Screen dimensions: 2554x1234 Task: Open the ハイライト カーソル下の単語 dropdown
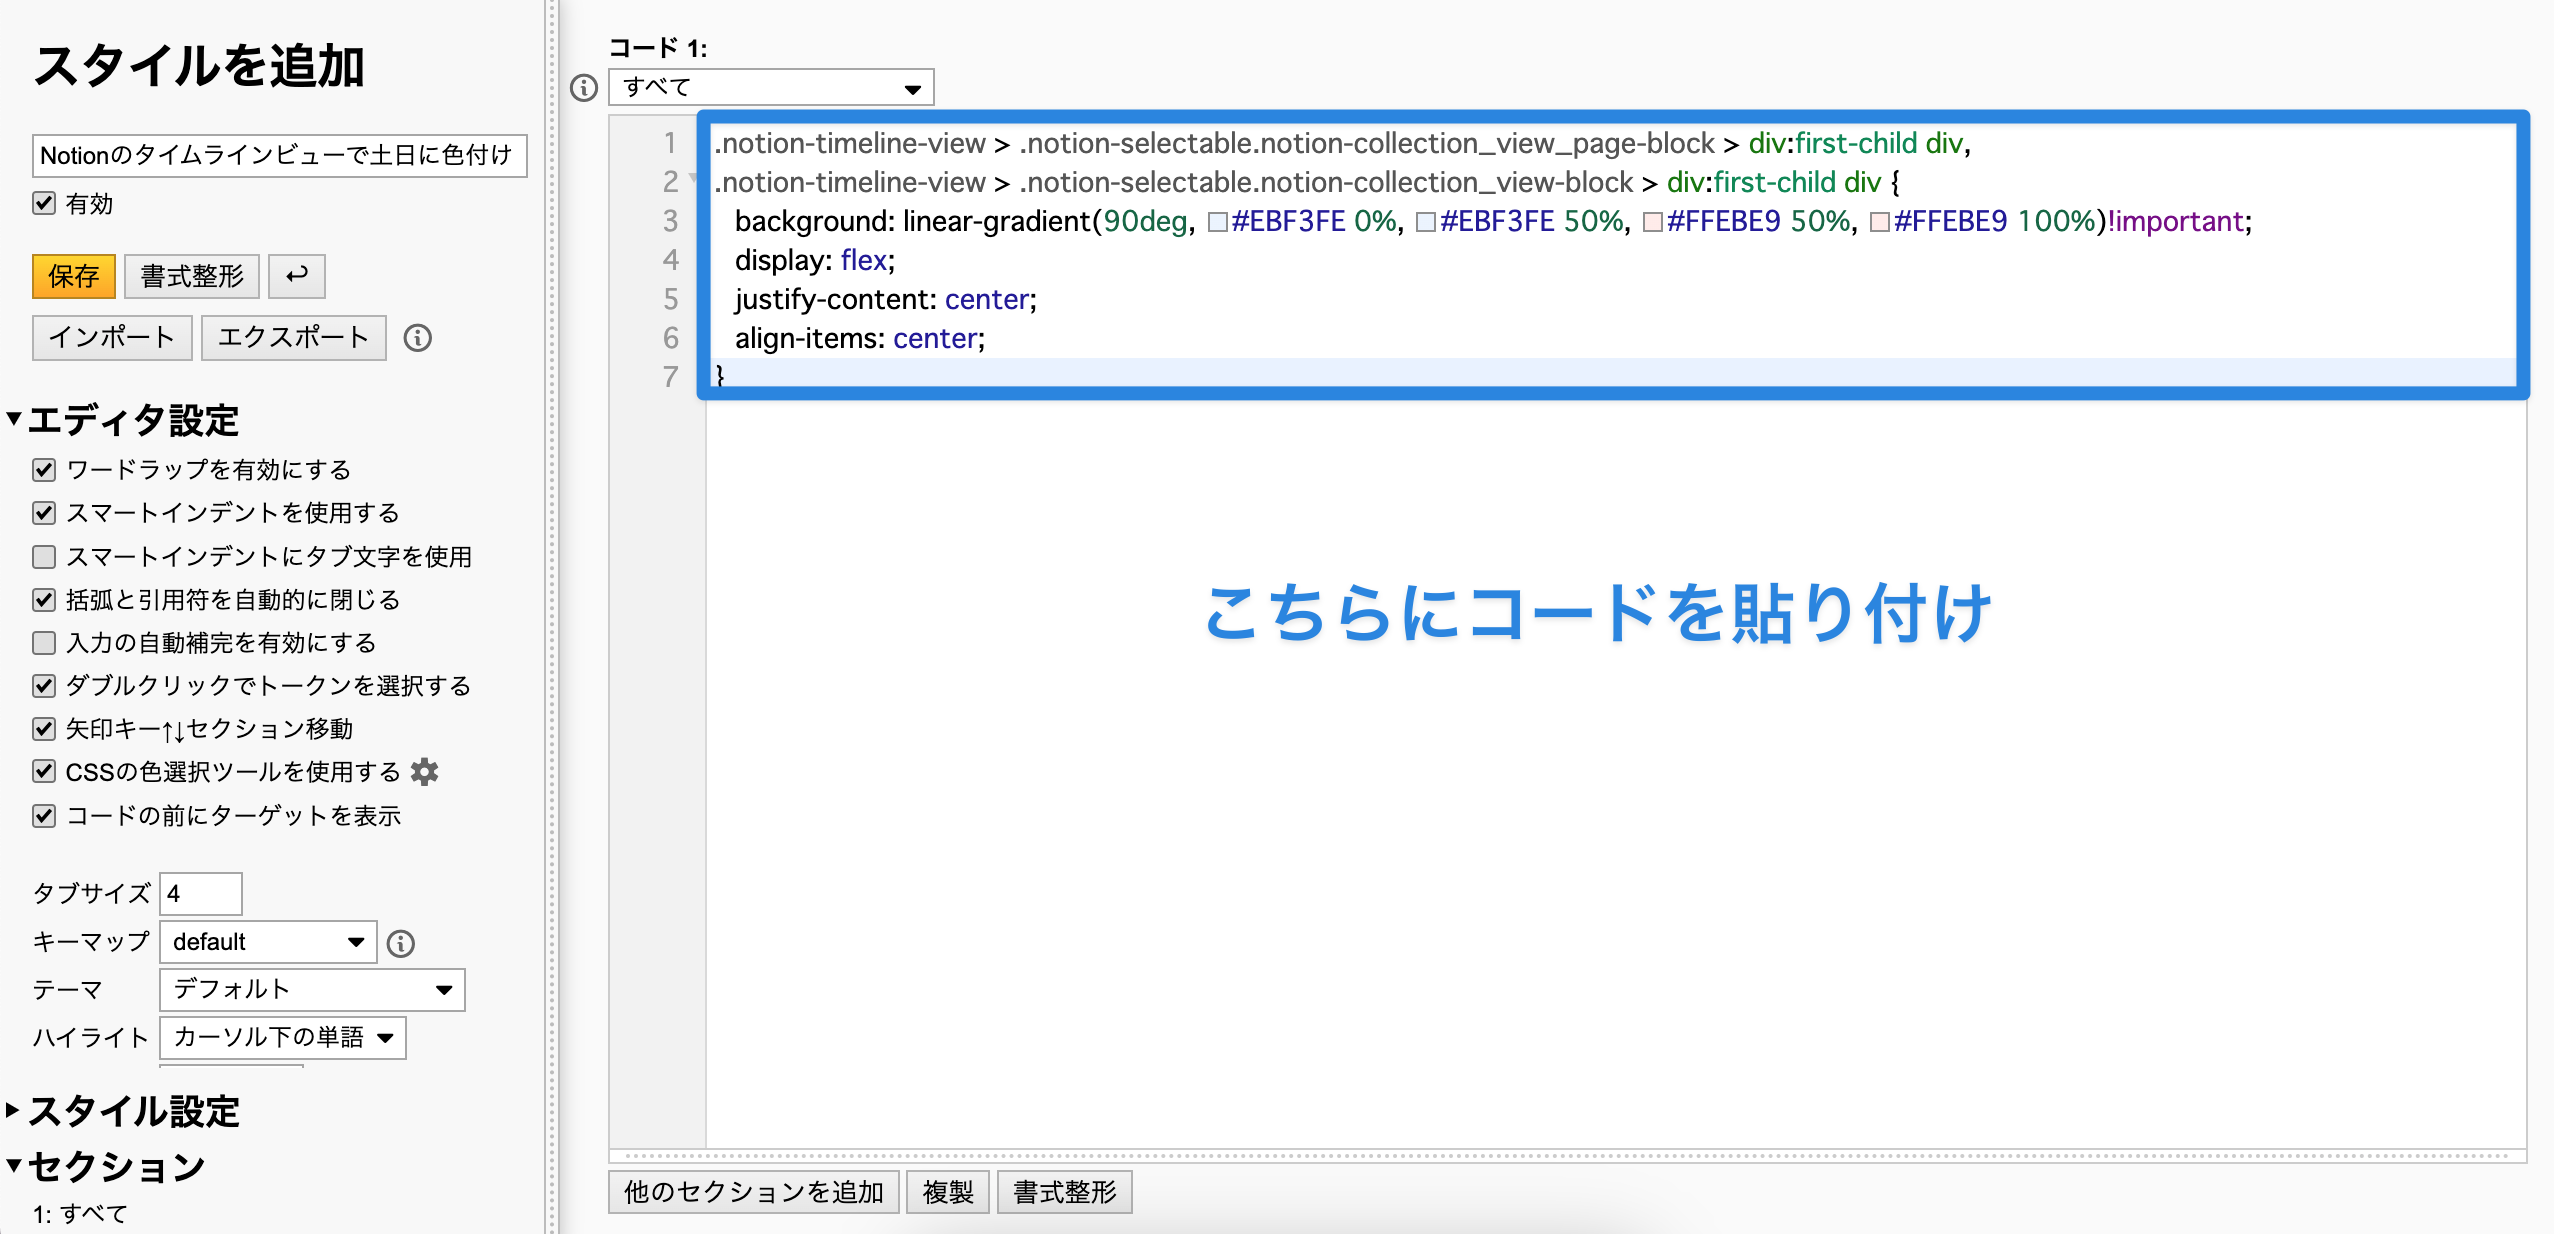(x=283, y=1037)
